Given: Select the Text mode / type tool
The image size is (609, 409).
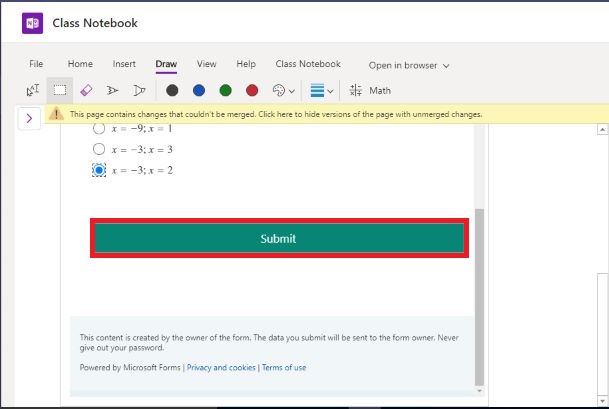Looking at the screenshot, I should (x=33, y=91).
